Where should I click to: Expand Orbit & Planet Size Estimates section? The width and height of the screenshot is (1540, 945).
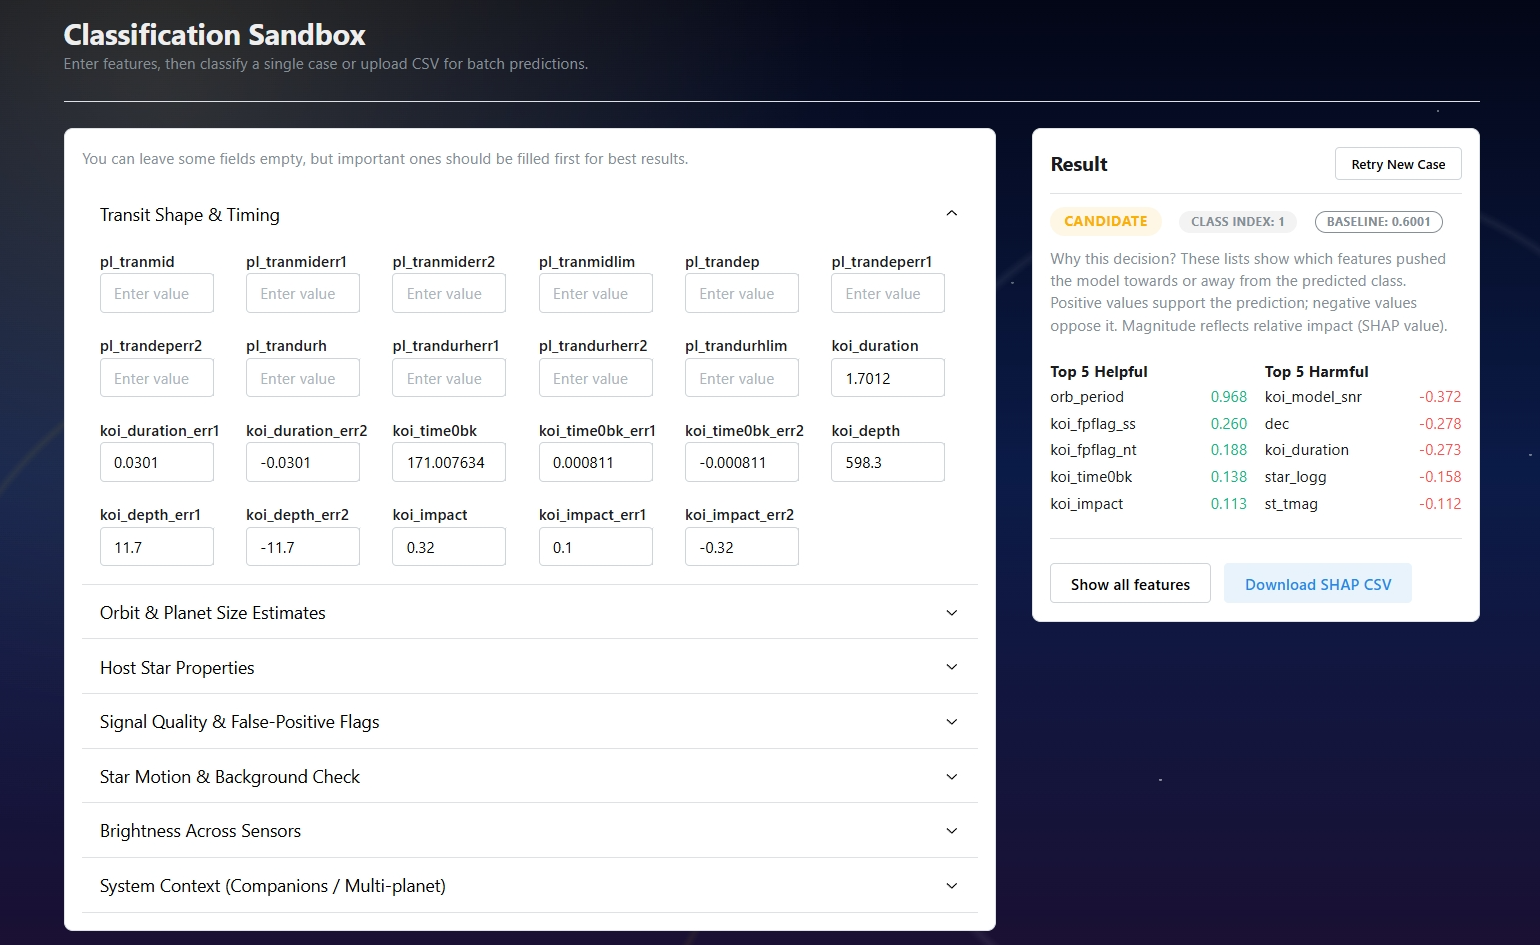pyautogui.click(x=529, y=613)
